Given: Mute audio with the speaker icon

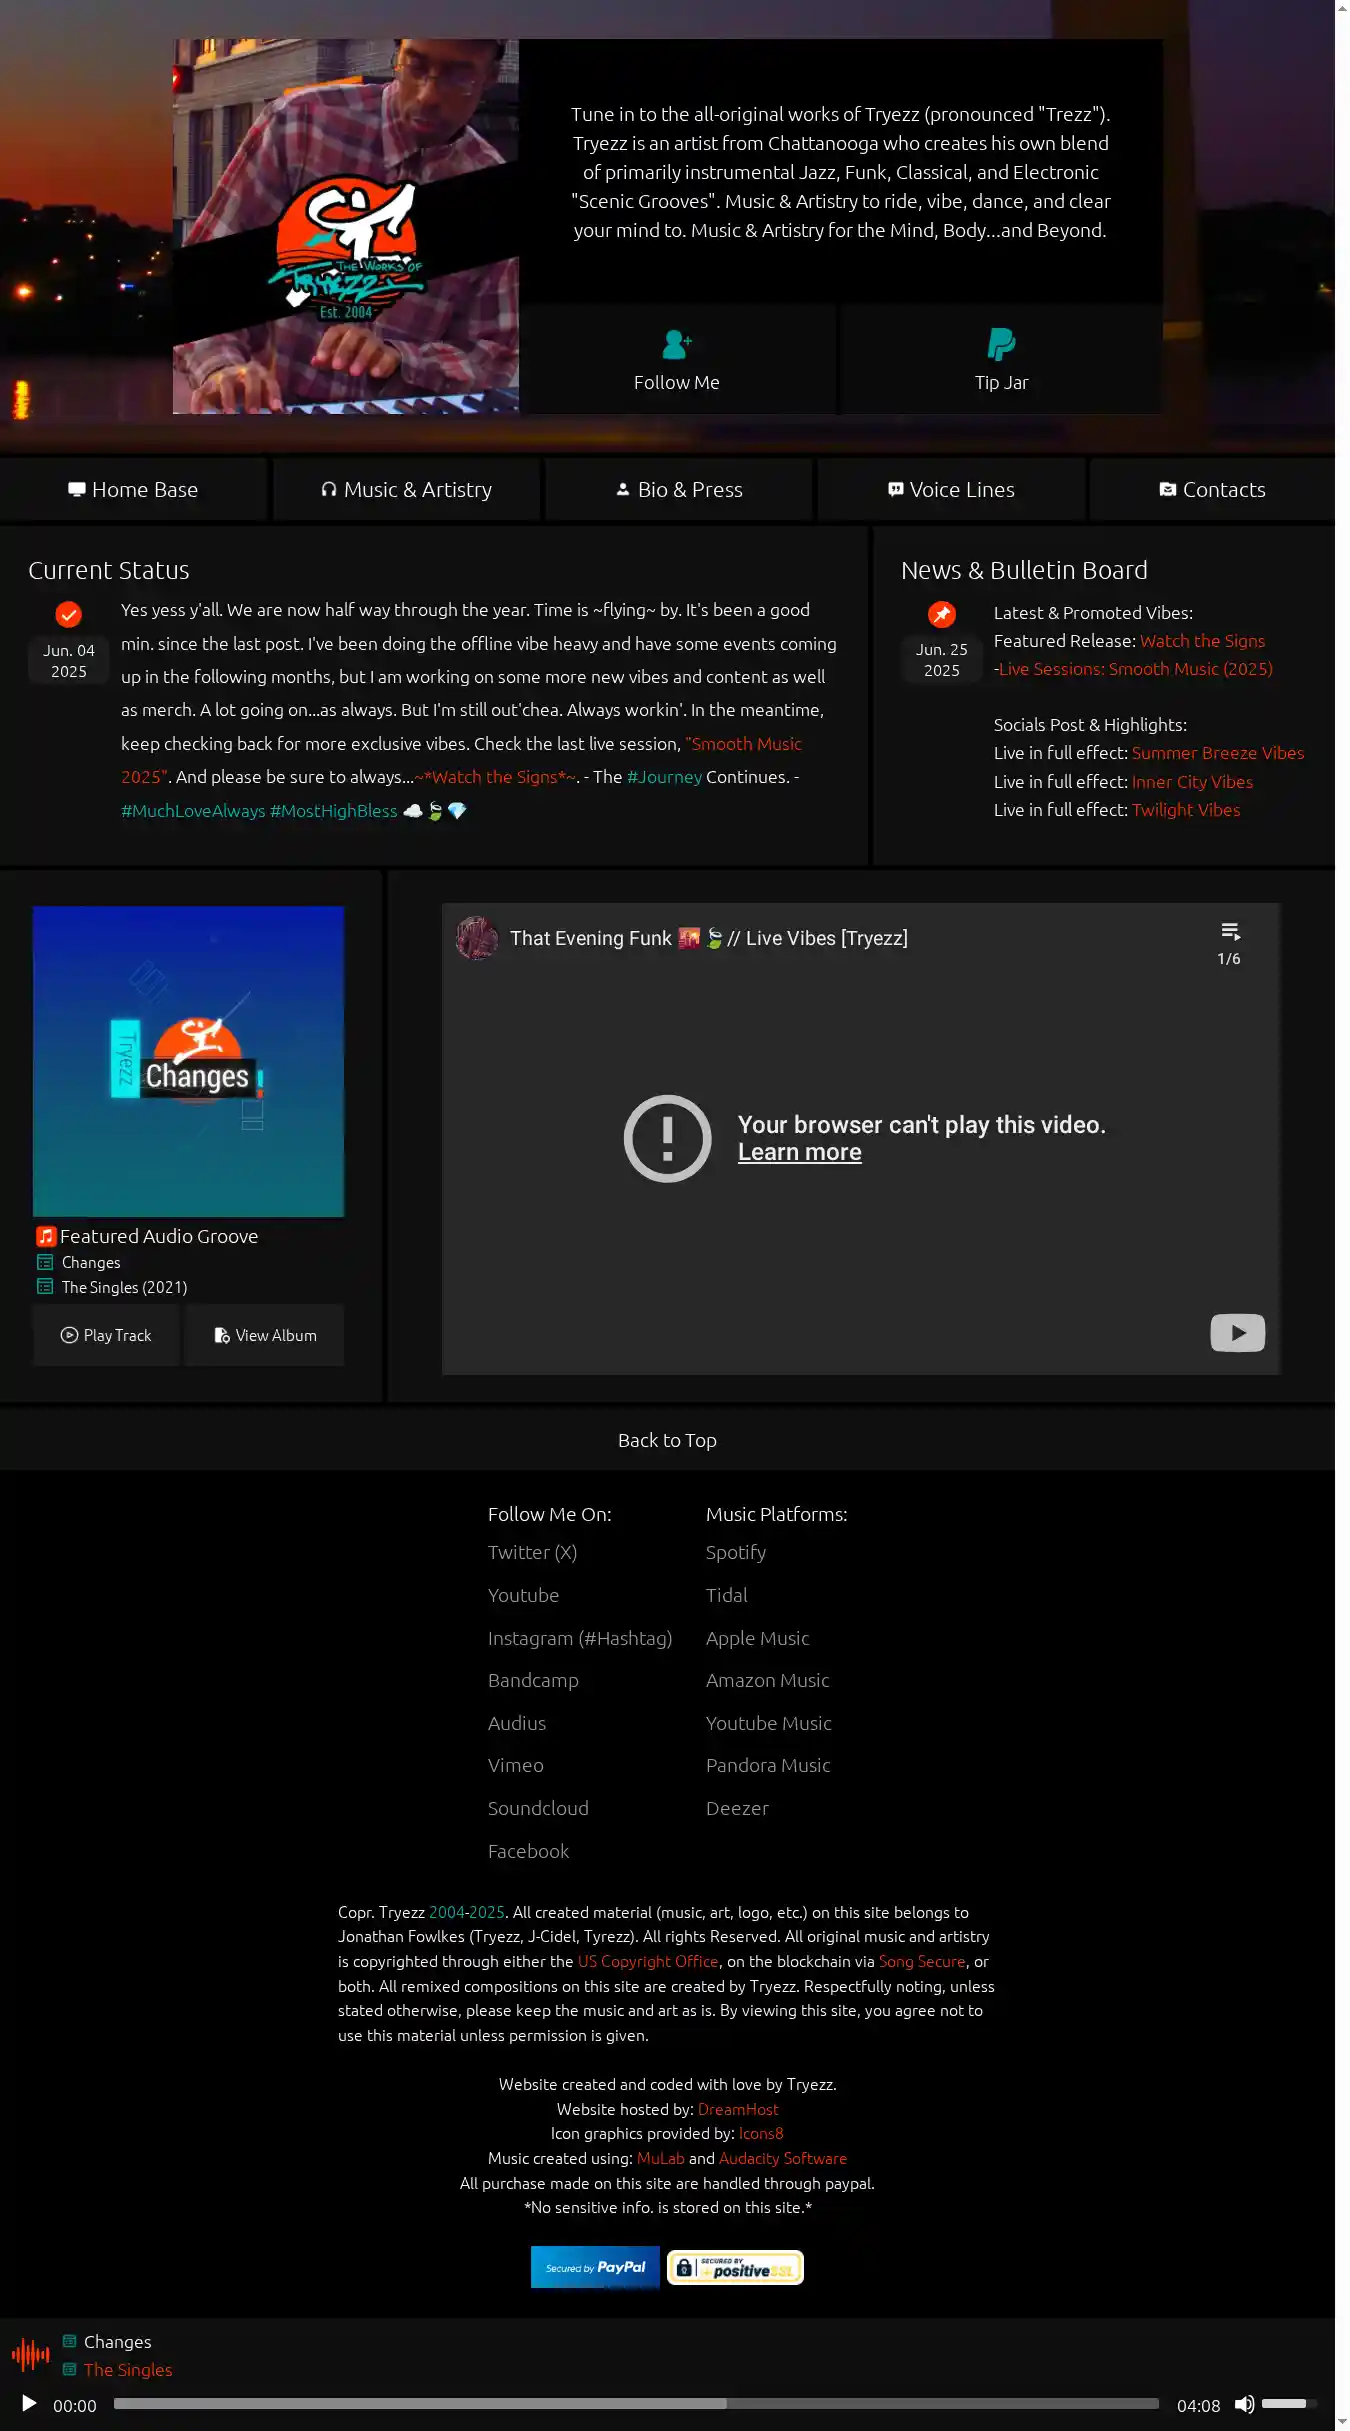Looking at the screenshot, I should [x=1244, y=2404].
